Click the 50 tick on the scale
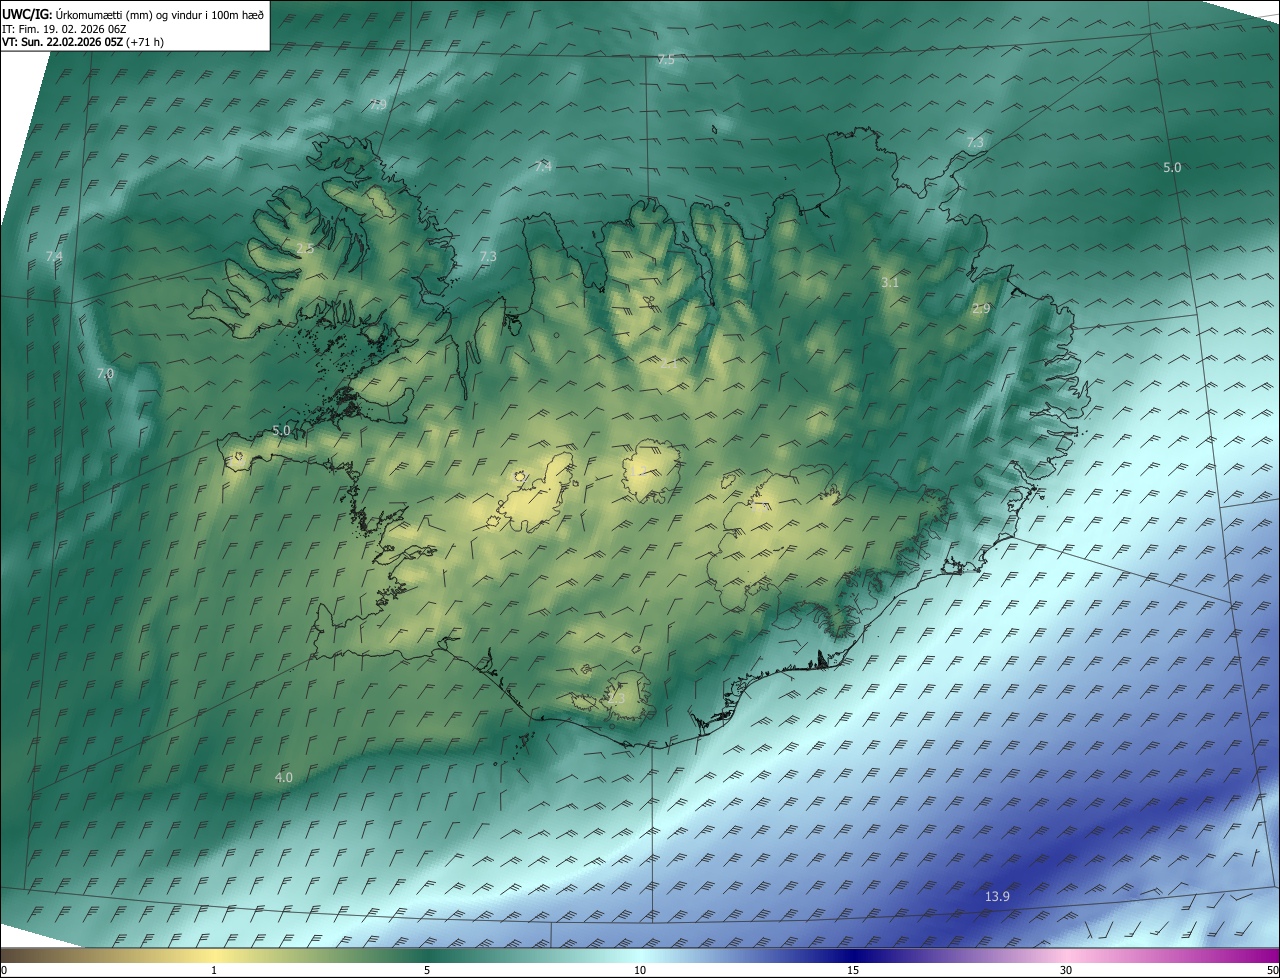Viewport: 1280px width, 978px height. click(x=1272, y=970)
